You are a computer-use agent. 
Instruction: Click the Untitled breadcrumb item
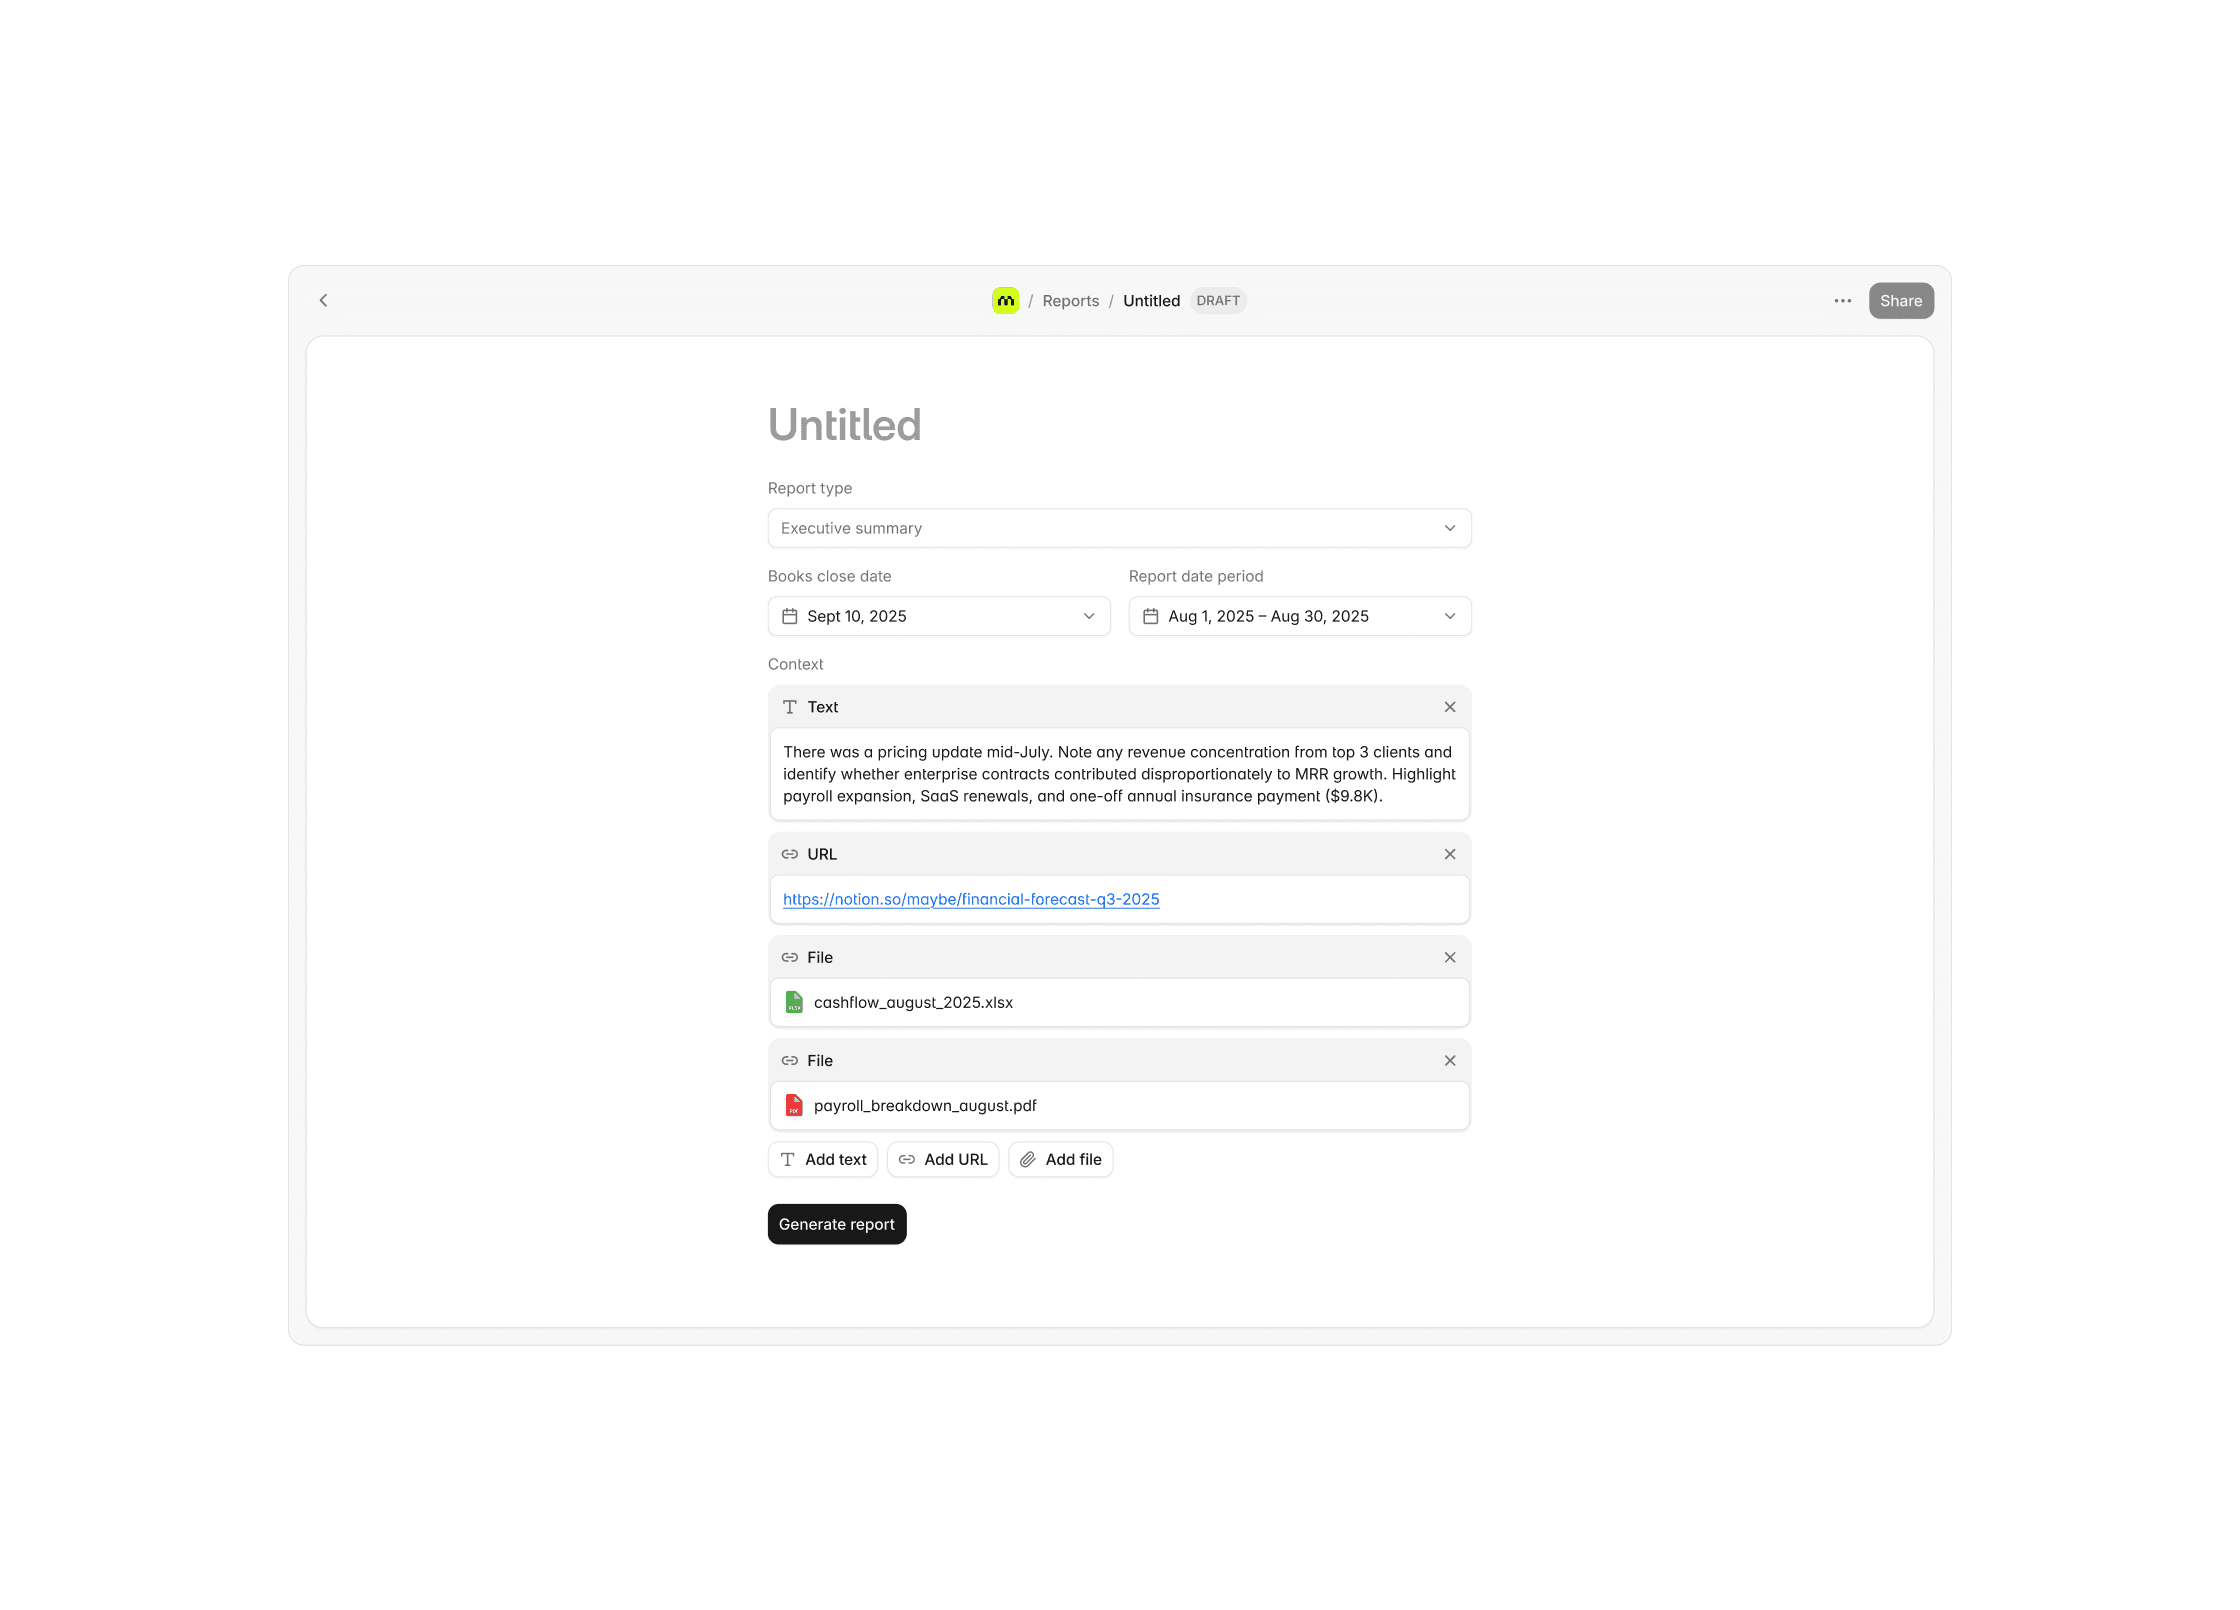tap(1151, 301)
